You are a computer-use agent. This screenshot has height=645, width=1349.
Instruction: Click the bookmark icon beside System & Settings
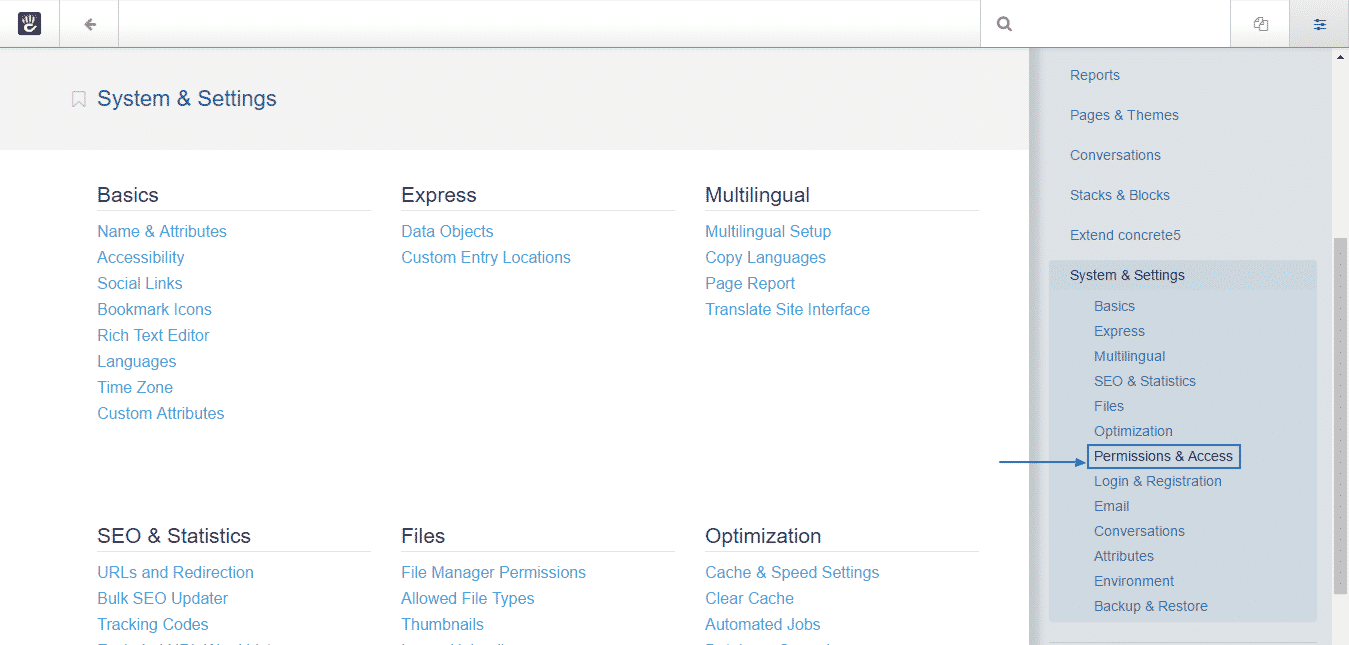78,98
